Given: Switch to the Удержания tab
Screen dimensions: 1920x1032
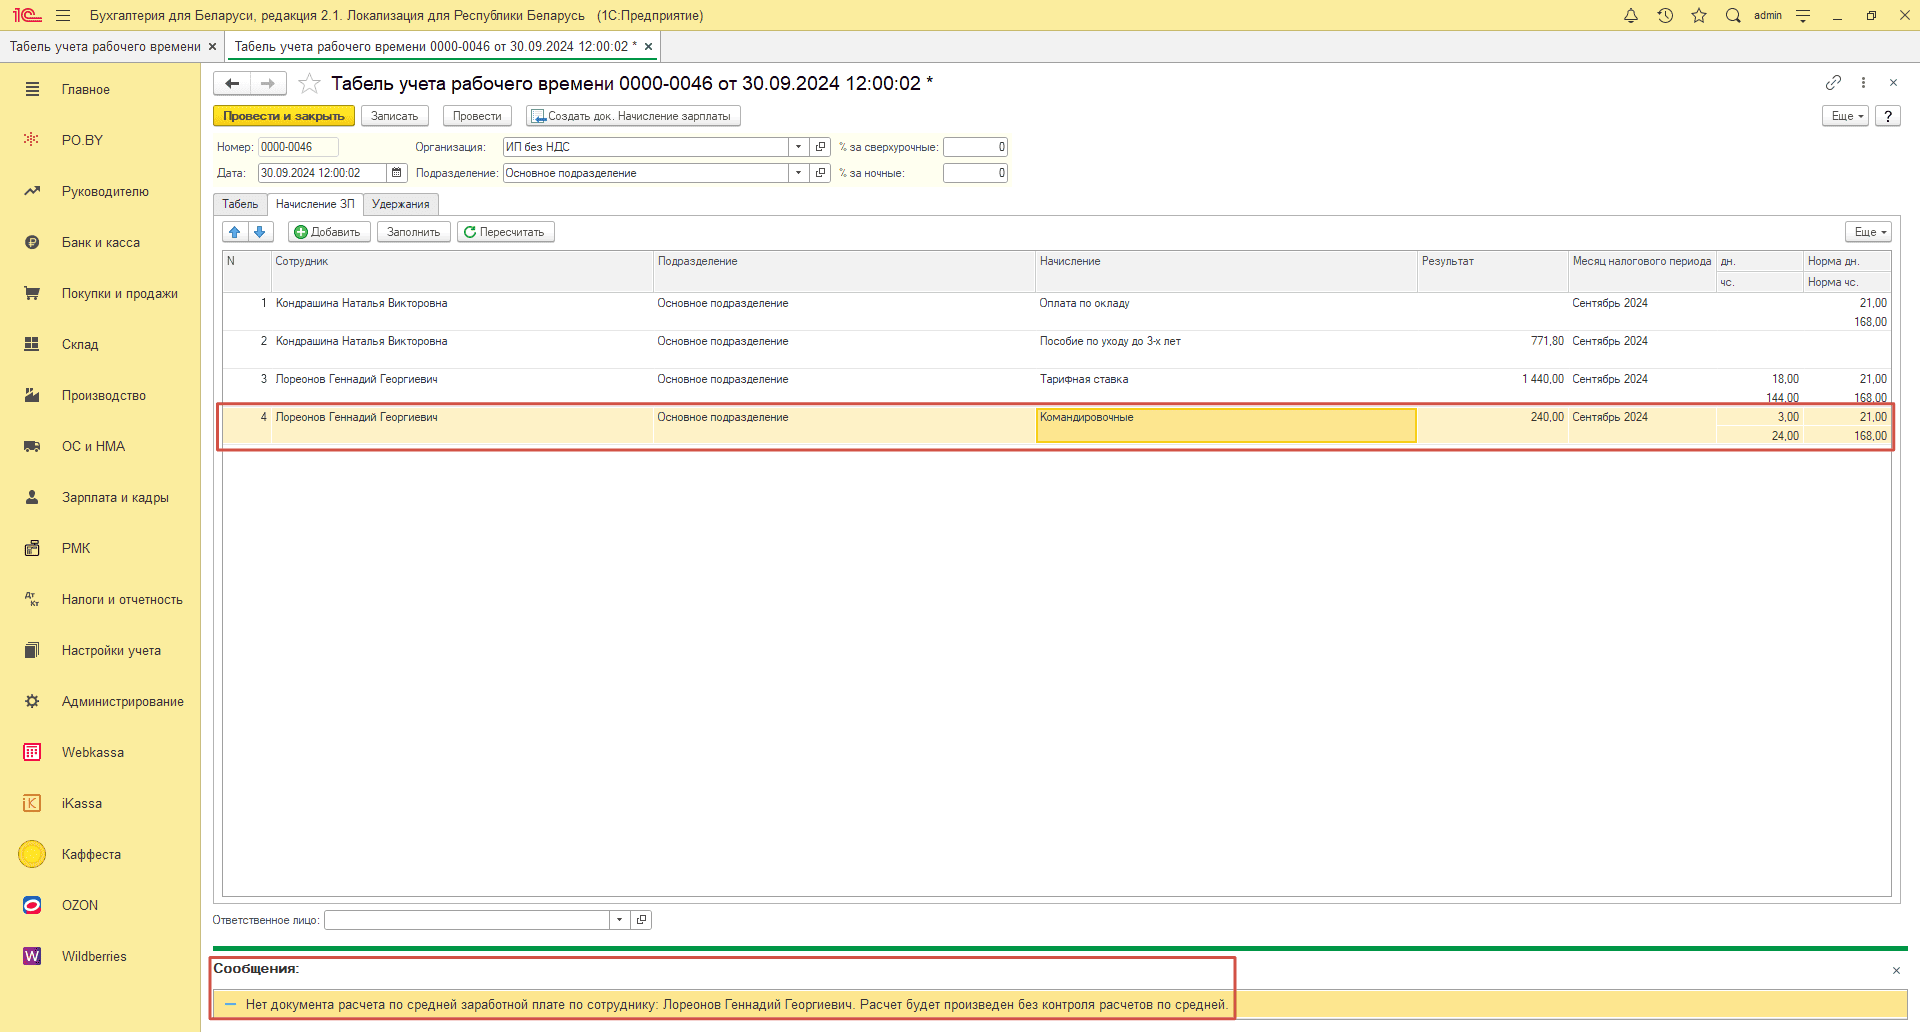Looking at the screenshot, I should [x=400, y=204].
